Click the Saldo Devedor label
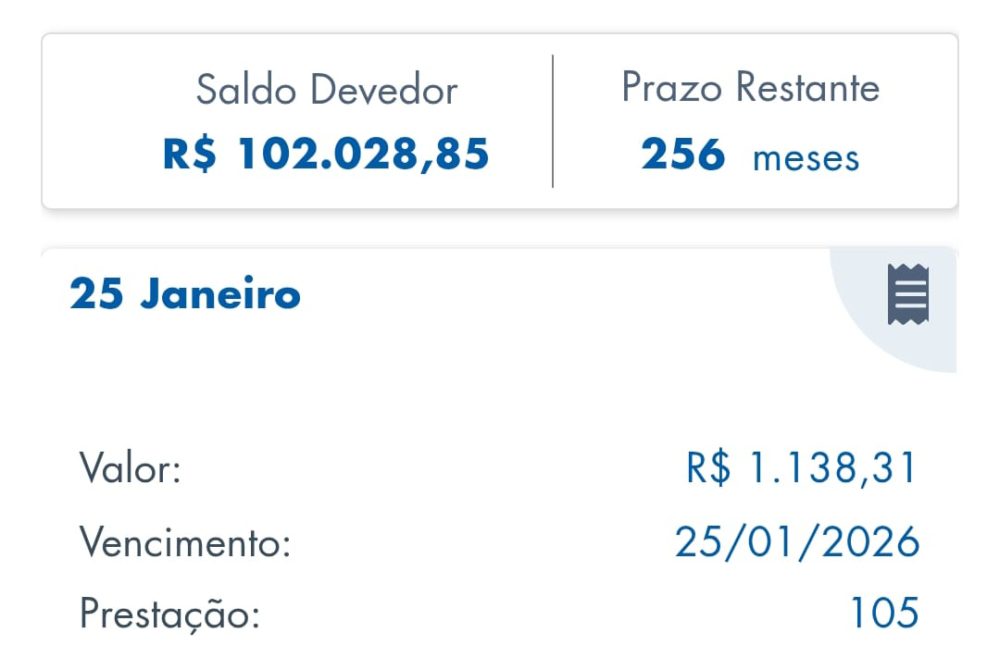Viewport: 1000px width, 658px height. (326, 90)
